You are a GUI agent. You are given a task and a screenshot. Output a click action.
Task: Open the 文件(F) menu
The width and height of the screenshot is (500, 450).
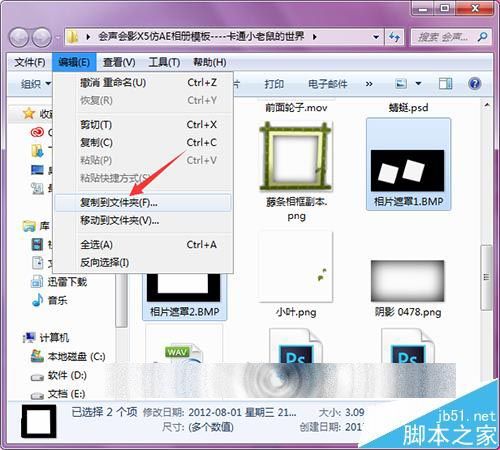point(30,62)
